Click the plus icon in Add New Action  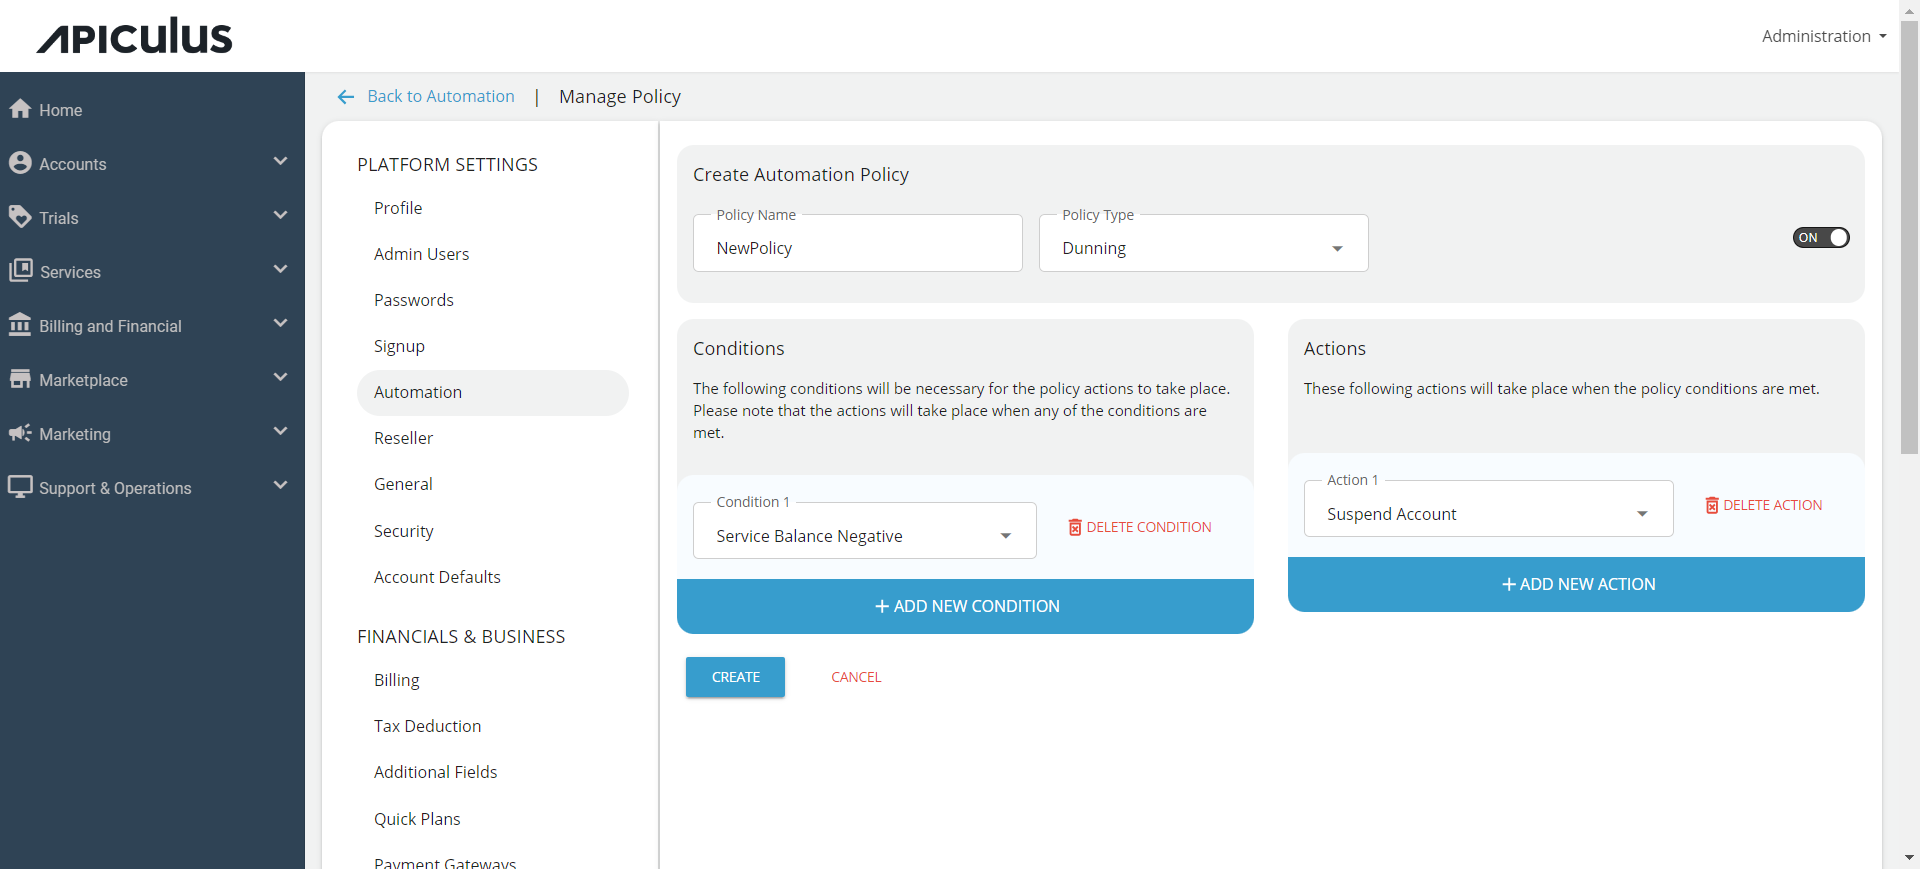(1509, 584)
